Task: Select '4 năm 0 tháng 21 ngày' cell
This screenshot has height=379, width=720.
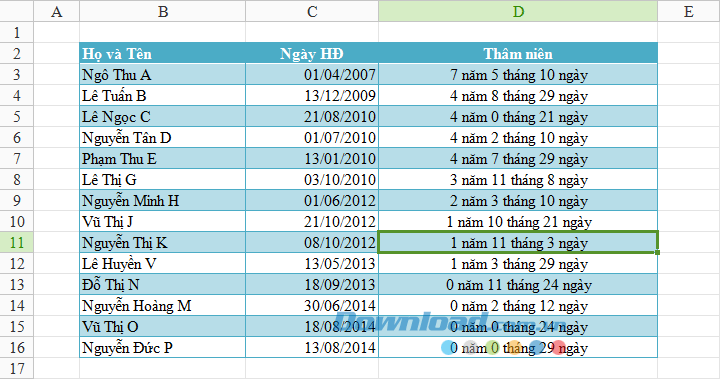Action: point(518,116)
